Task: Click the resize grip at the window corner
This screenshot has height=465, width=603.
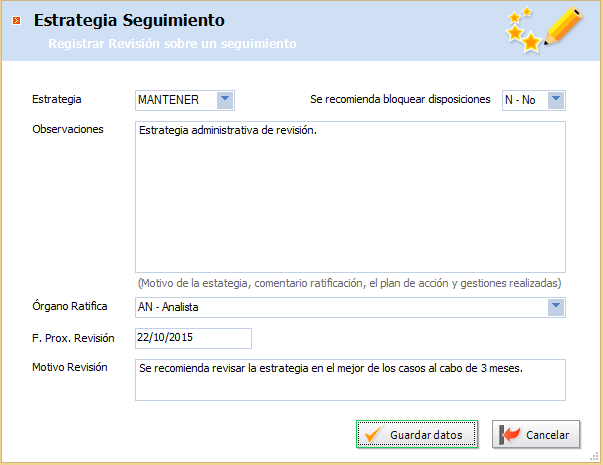Action: [594, 457]
